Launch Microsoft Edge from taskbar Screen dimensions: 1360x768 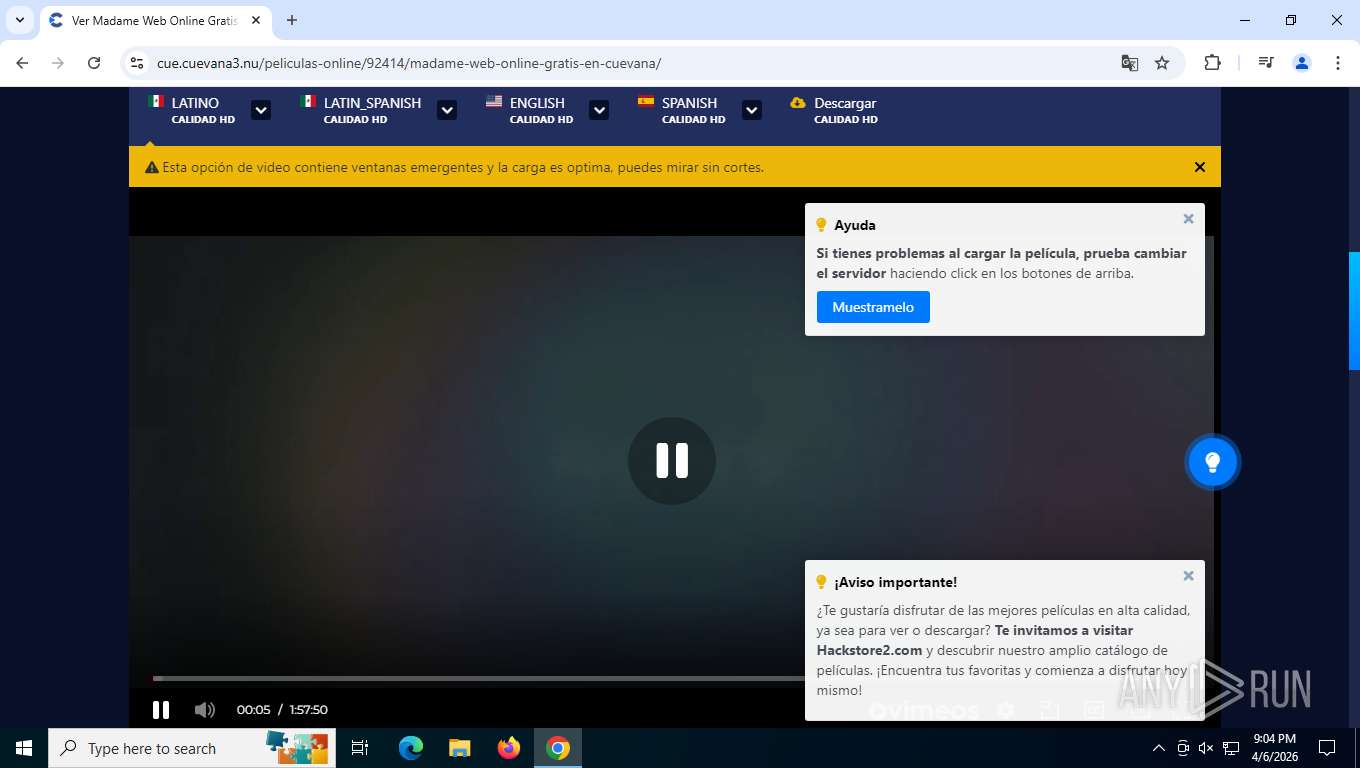point(410,748)
